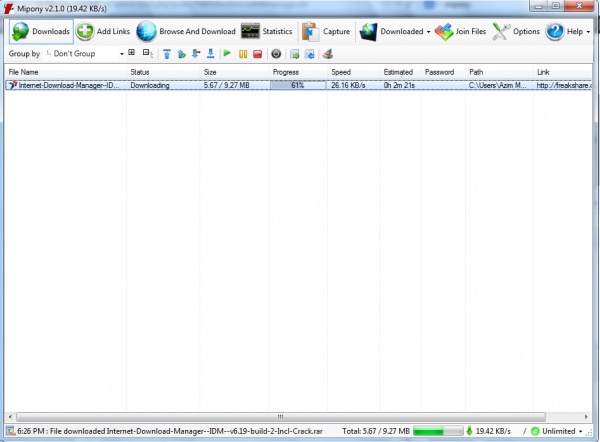Open Browse And Download
Image resolution: width=600 pixels, height=442 pixels.
point(186,31)
